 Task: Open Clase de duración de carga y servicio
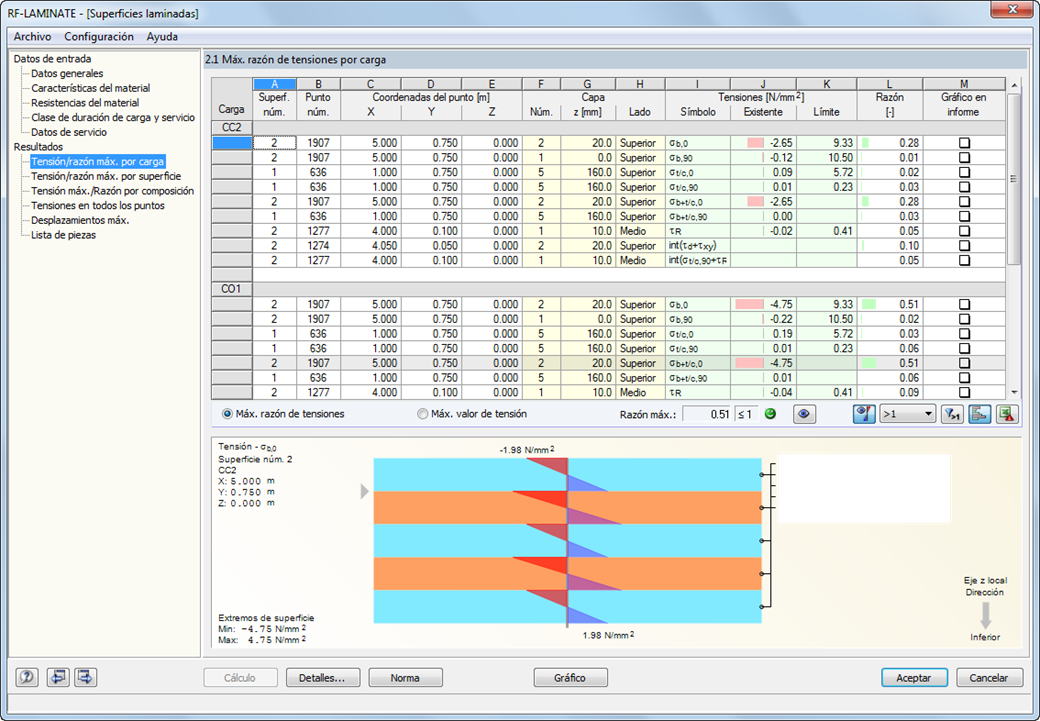pos(113,117)
